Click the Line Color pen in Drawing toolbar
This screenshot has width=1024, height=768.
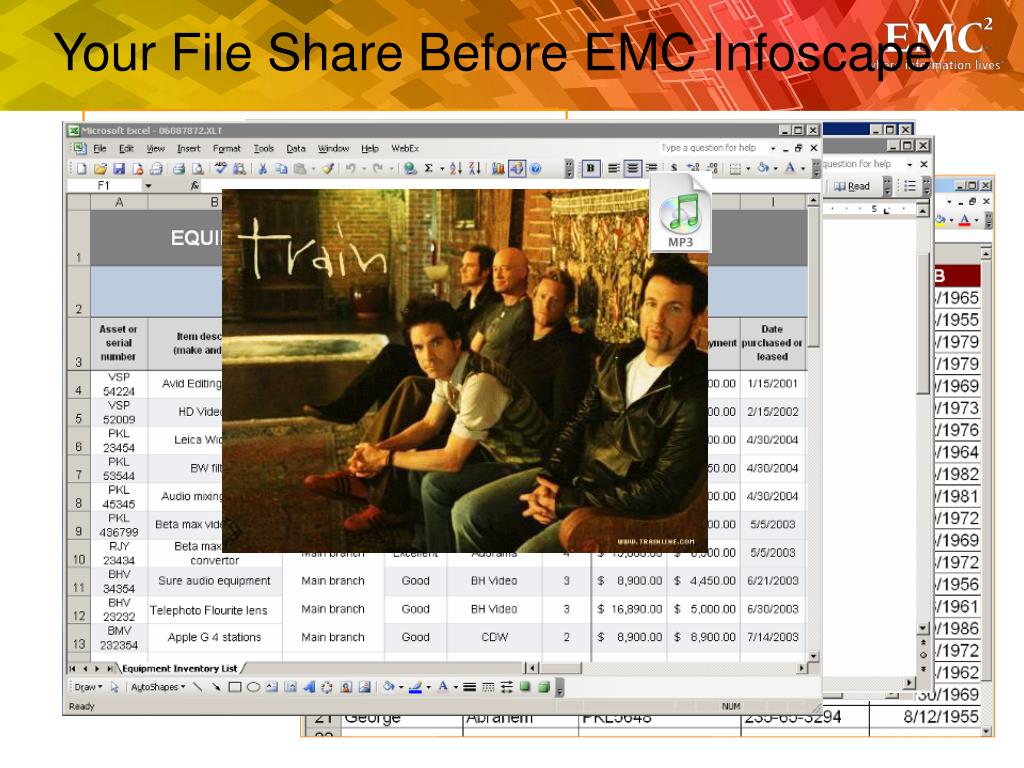(x=415, y=687)
